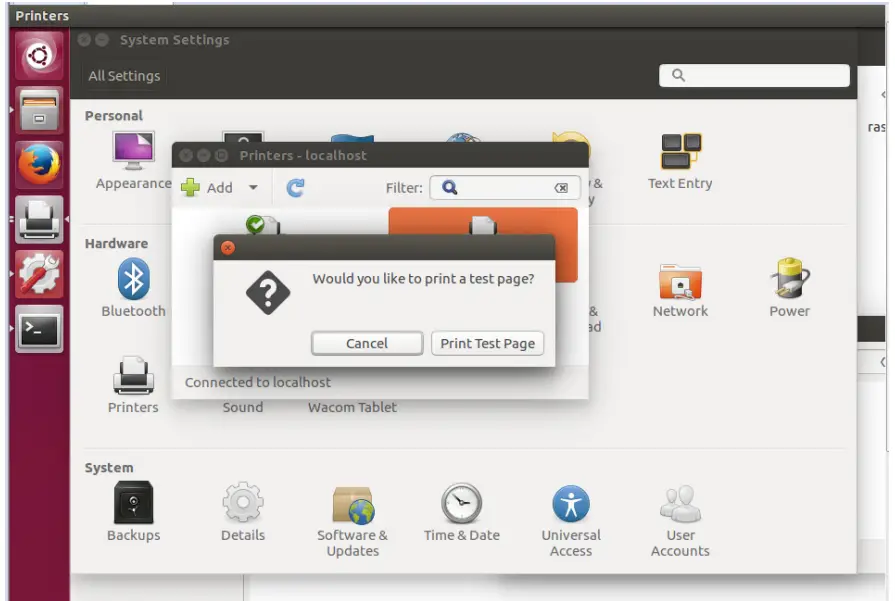
Task: Open Network settings
Action: click(x=680, y=290)
